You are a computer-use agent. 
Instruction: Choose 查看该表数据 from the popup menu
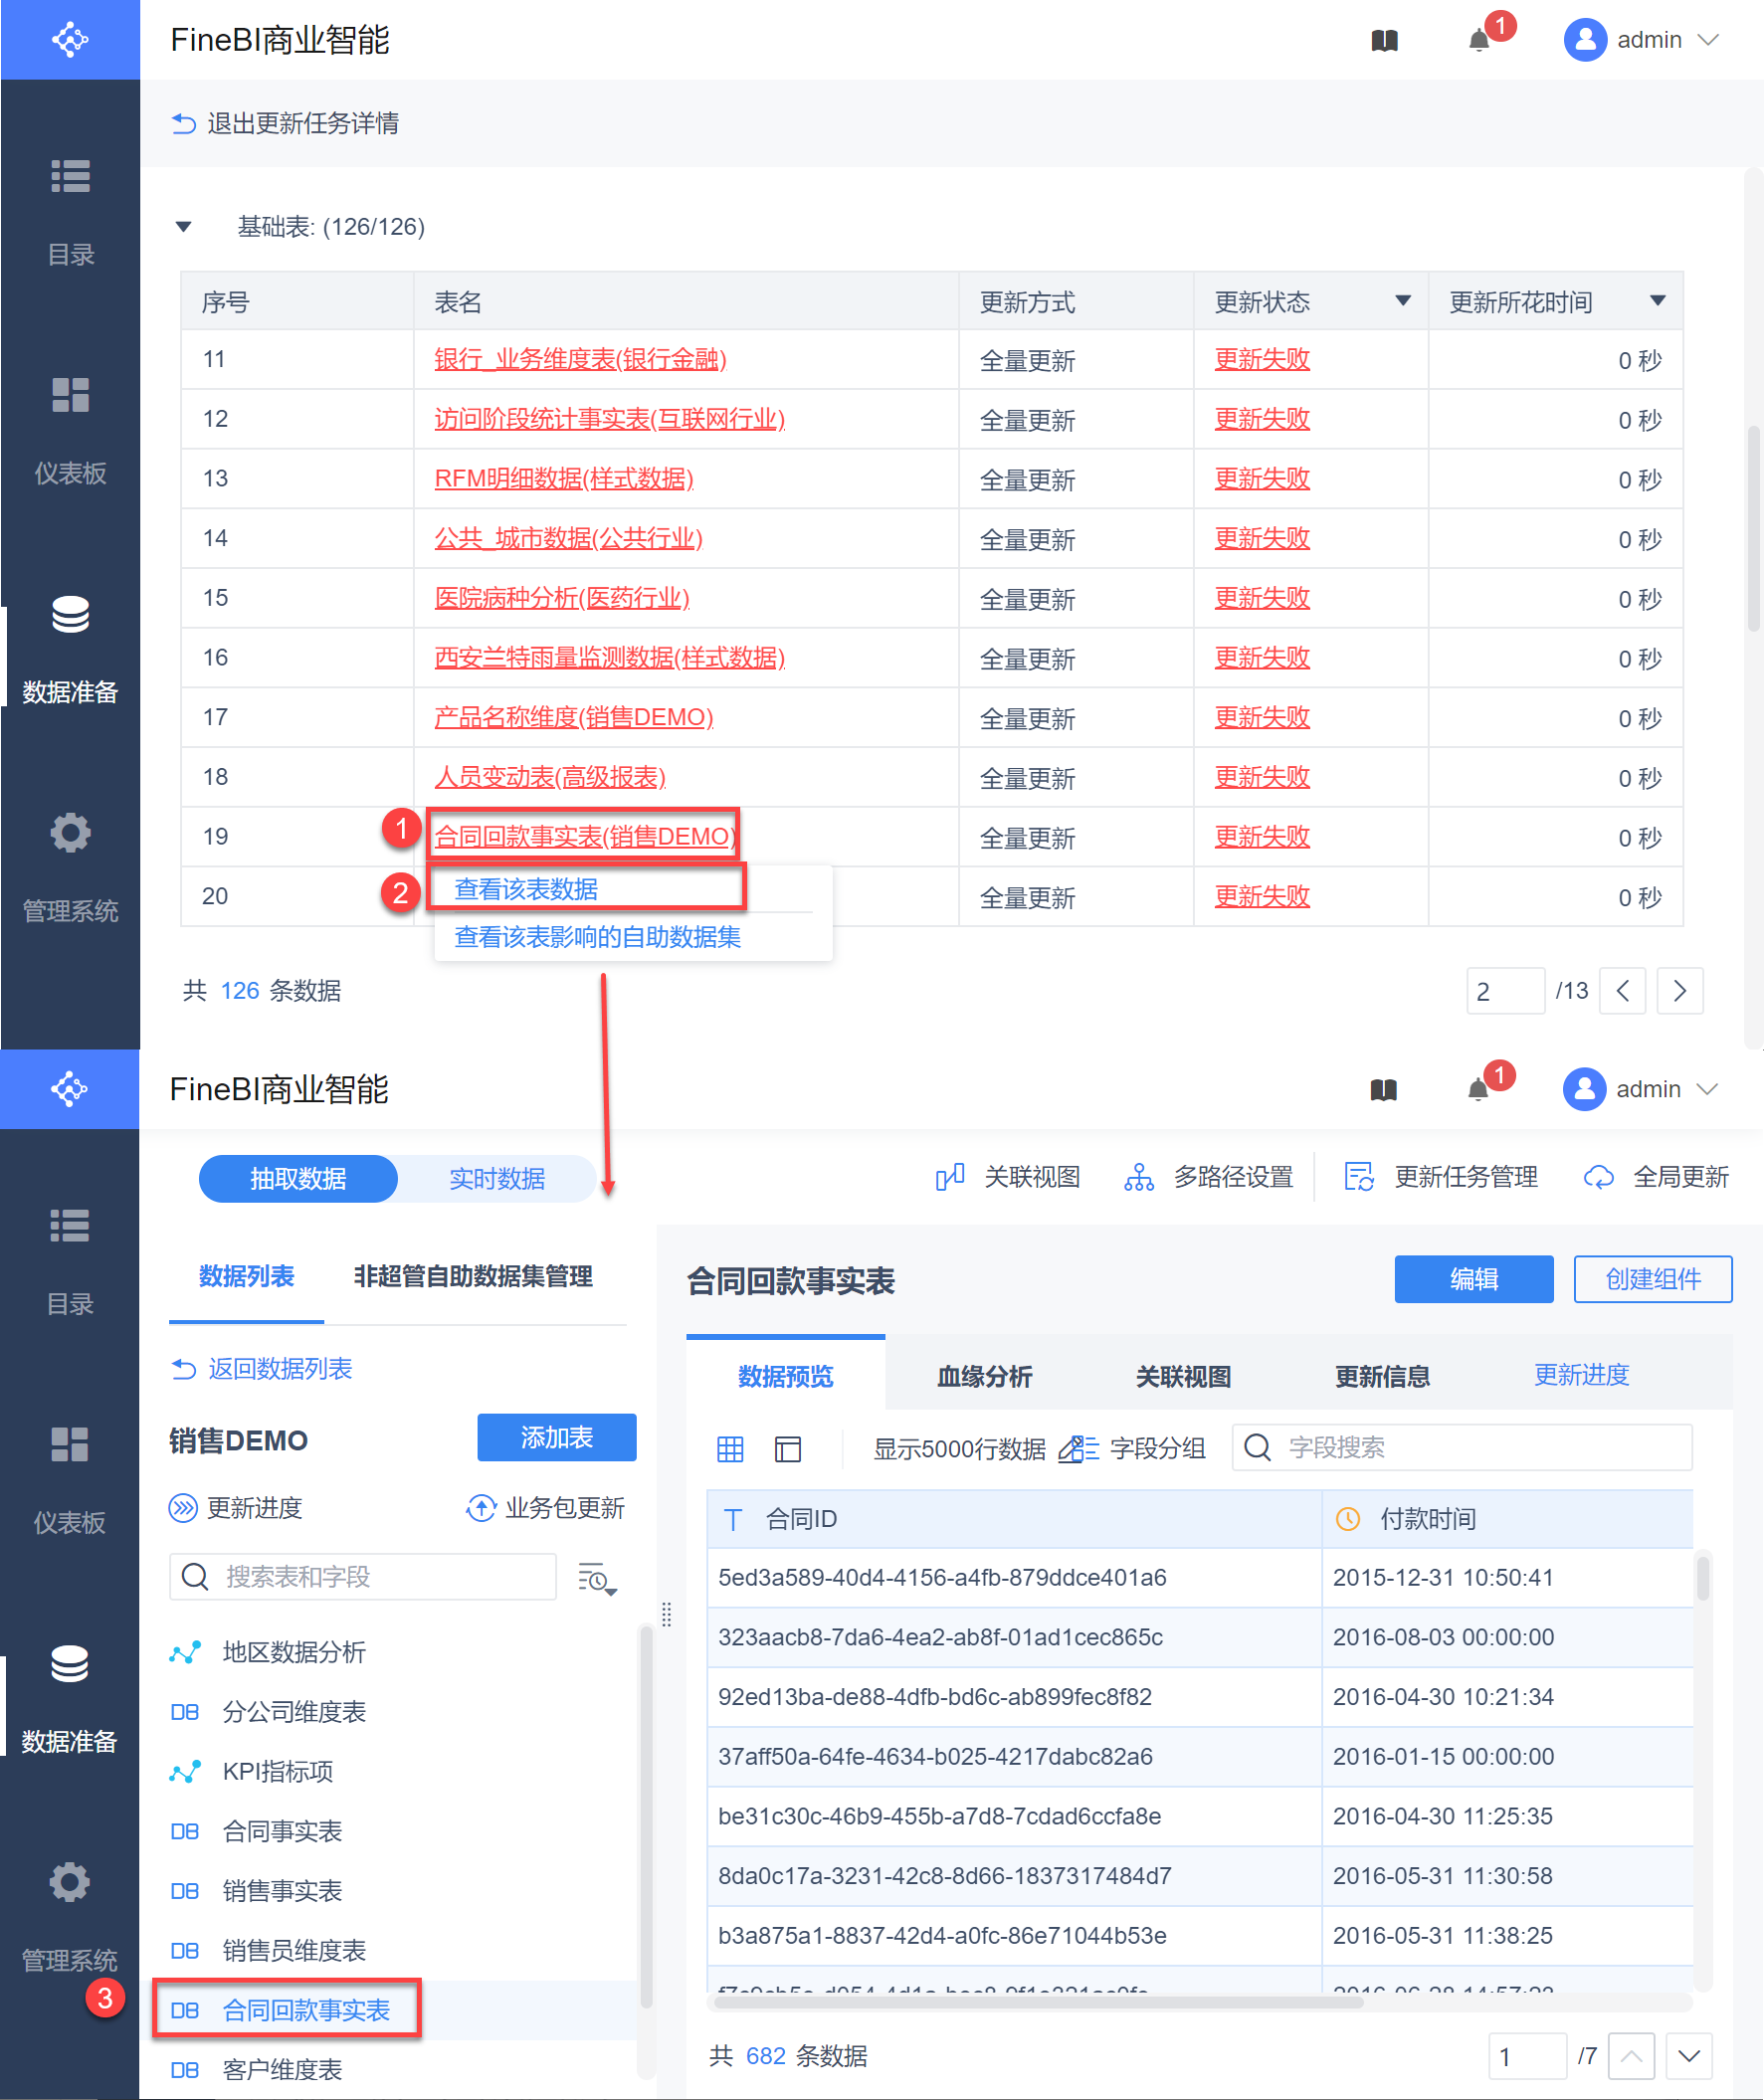coord(526,889)
